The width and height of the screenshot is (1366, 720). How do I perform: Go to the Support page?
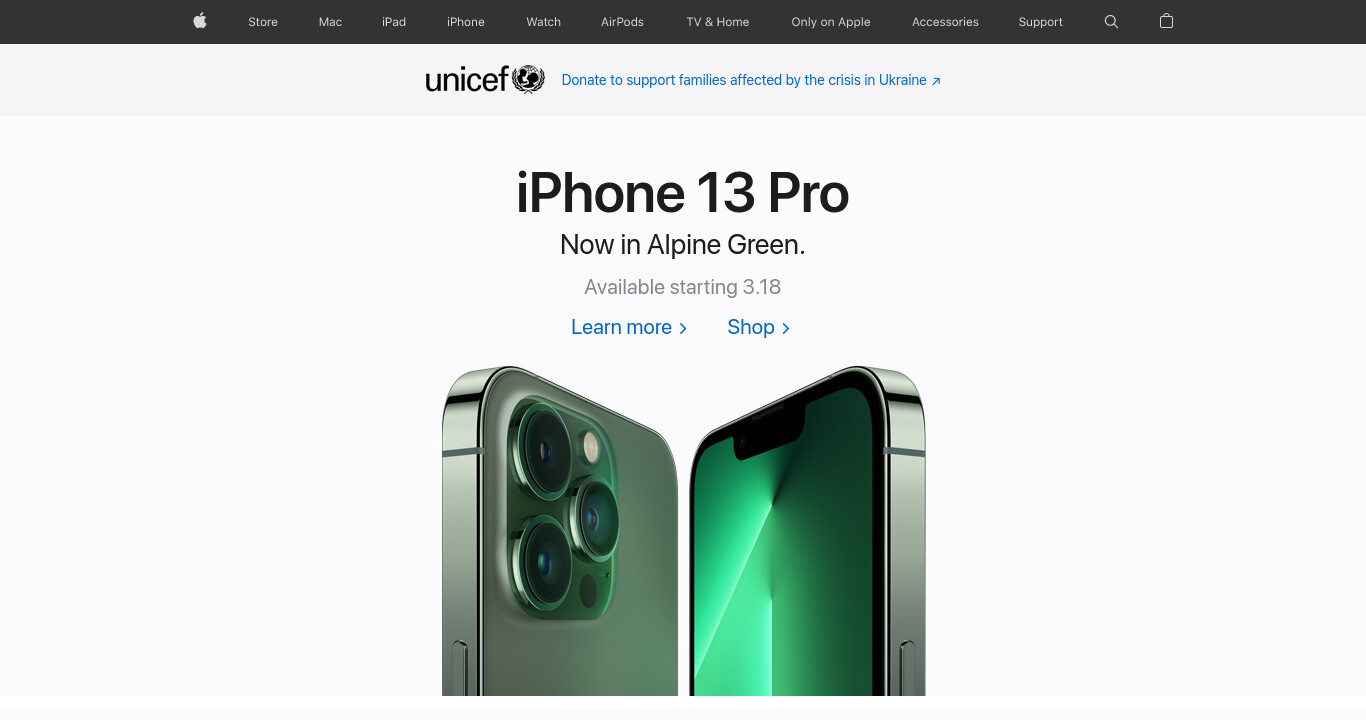coord(1041,22)
